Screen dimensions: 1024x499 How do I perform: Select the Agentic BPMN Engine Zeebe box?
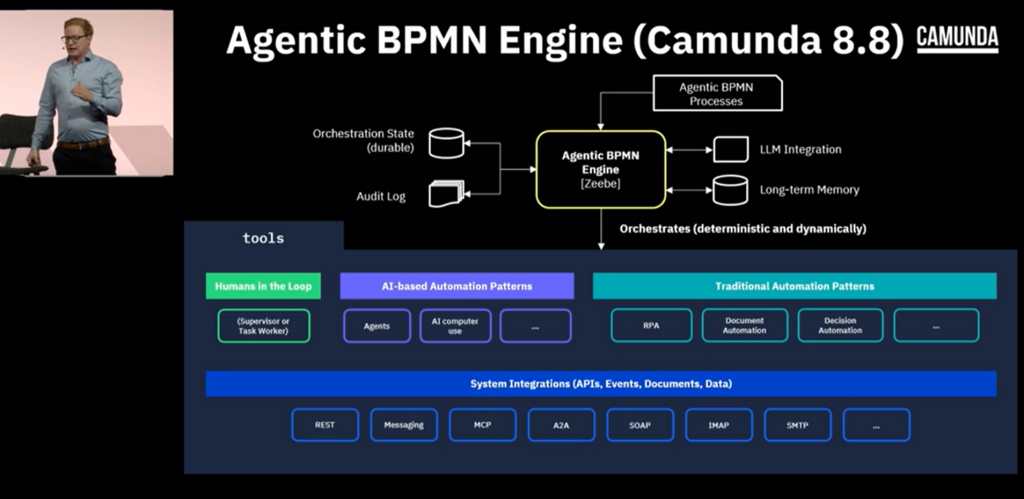601,169
